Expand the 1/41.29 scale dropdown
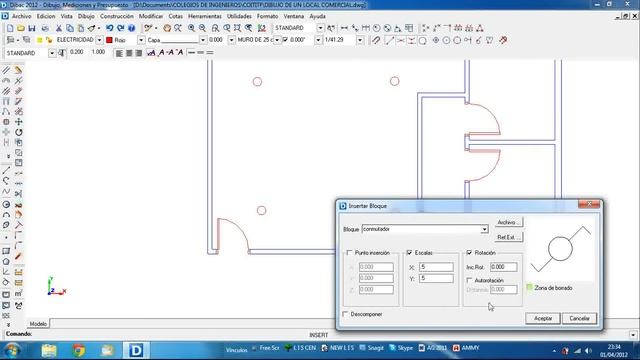Viewport: 640px width, 360px height. point(360,40)
